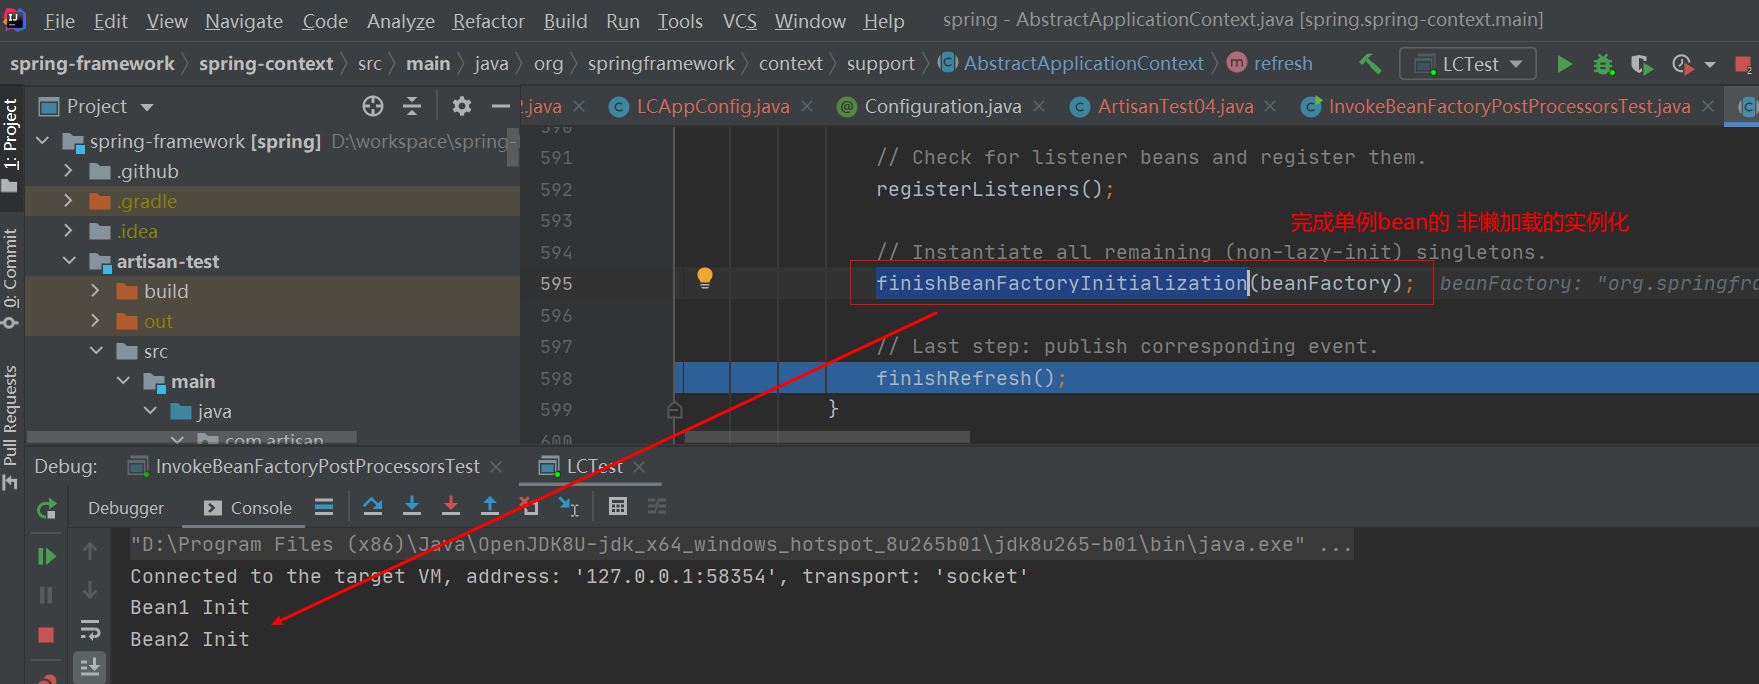This screenshot has width=1759, height=684.
Task: Run LCTest with coverage
Action: [1641, 64]
